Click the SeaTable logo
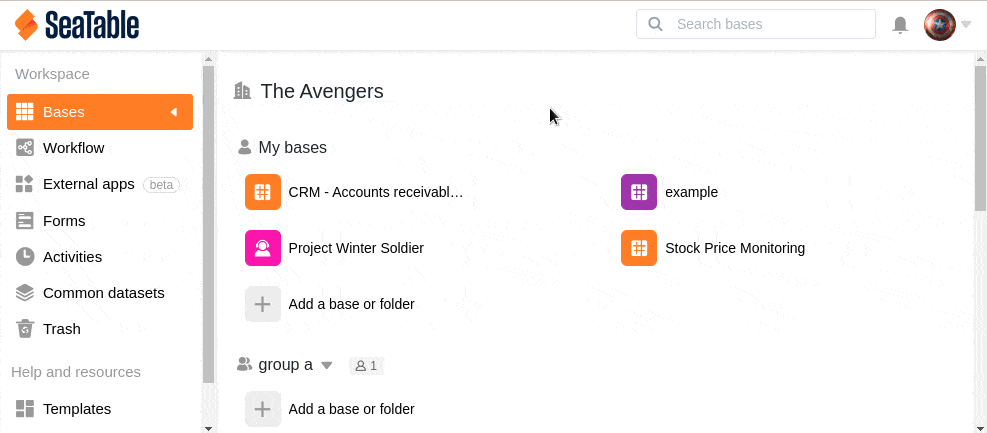Screen dimensions: 987x433 coord(77,25)
